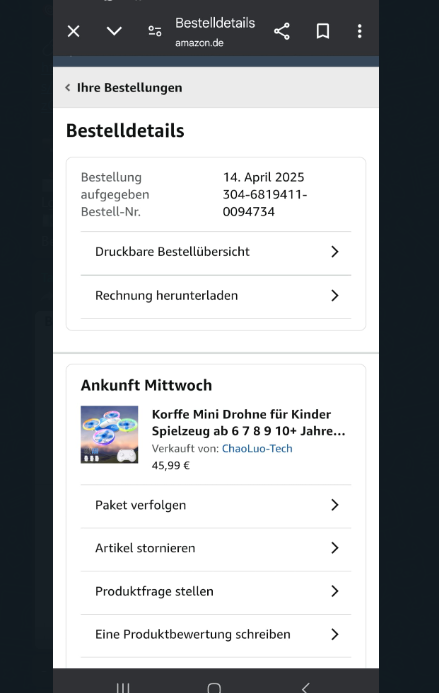
Task: Open seller ChaoLuo-Tech link
Action: pyautogui.click(x=257, y=449)
